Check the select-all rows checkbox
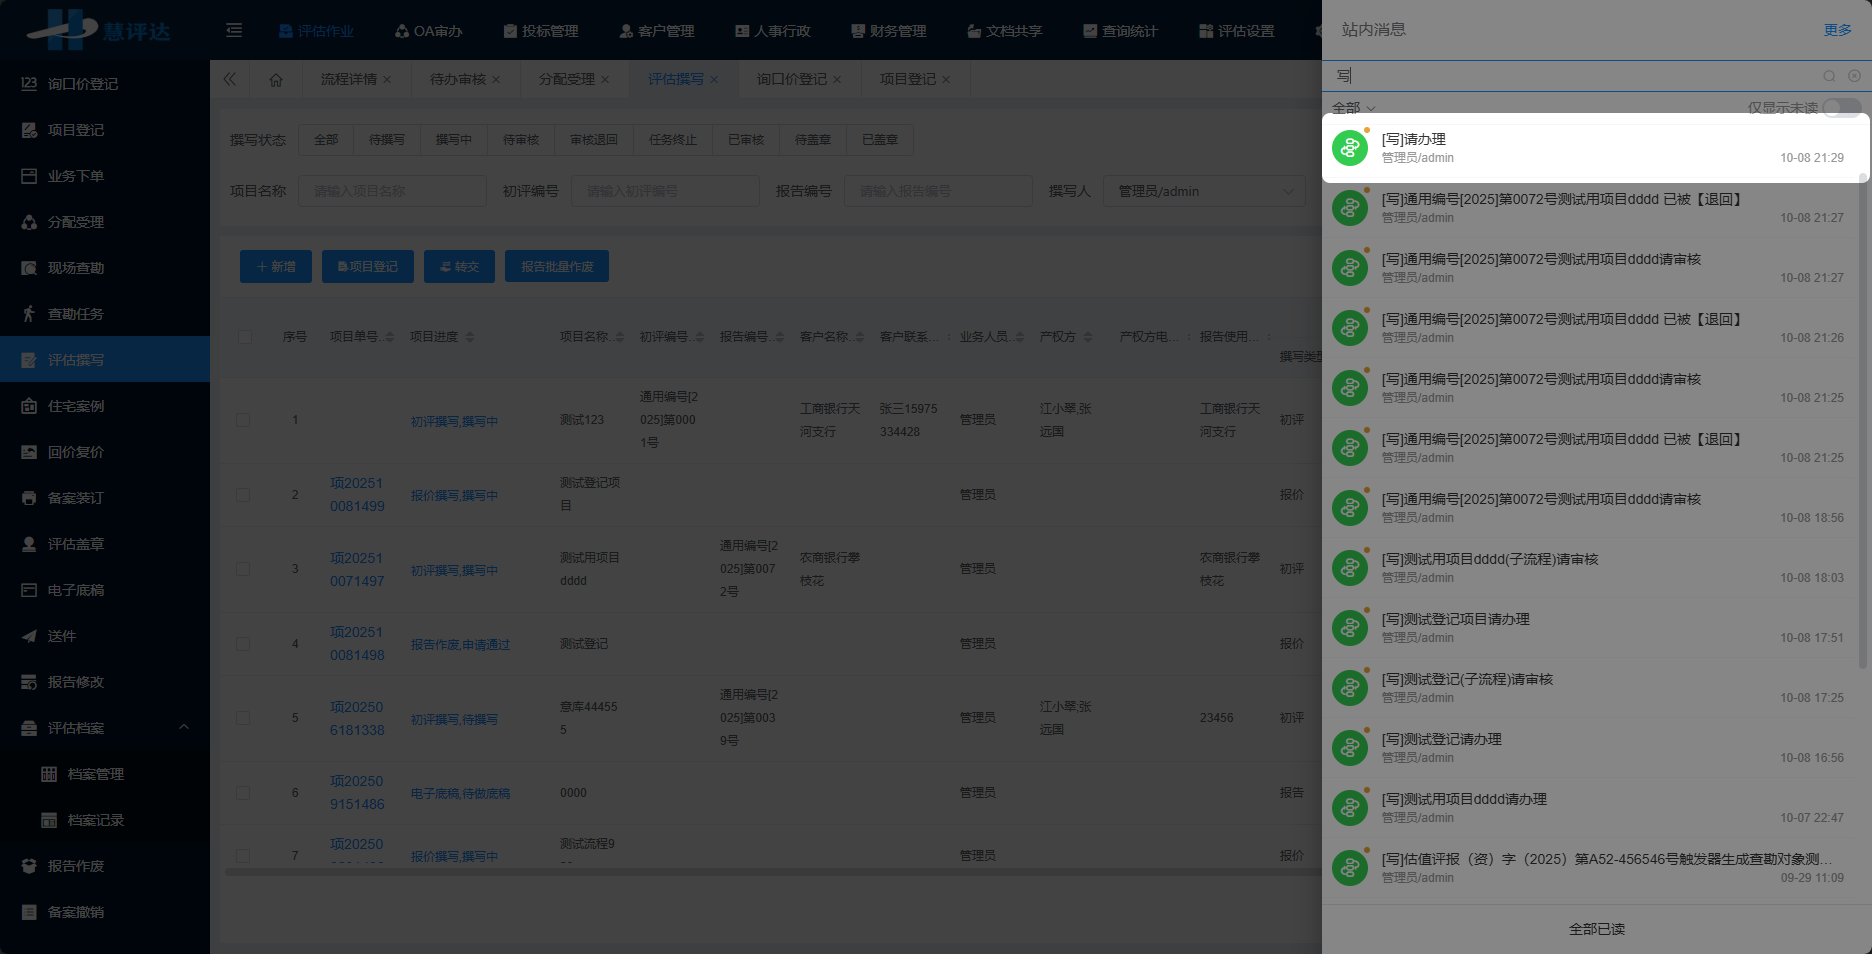Viewport: 1872px width, 954px height. (245, 337)
